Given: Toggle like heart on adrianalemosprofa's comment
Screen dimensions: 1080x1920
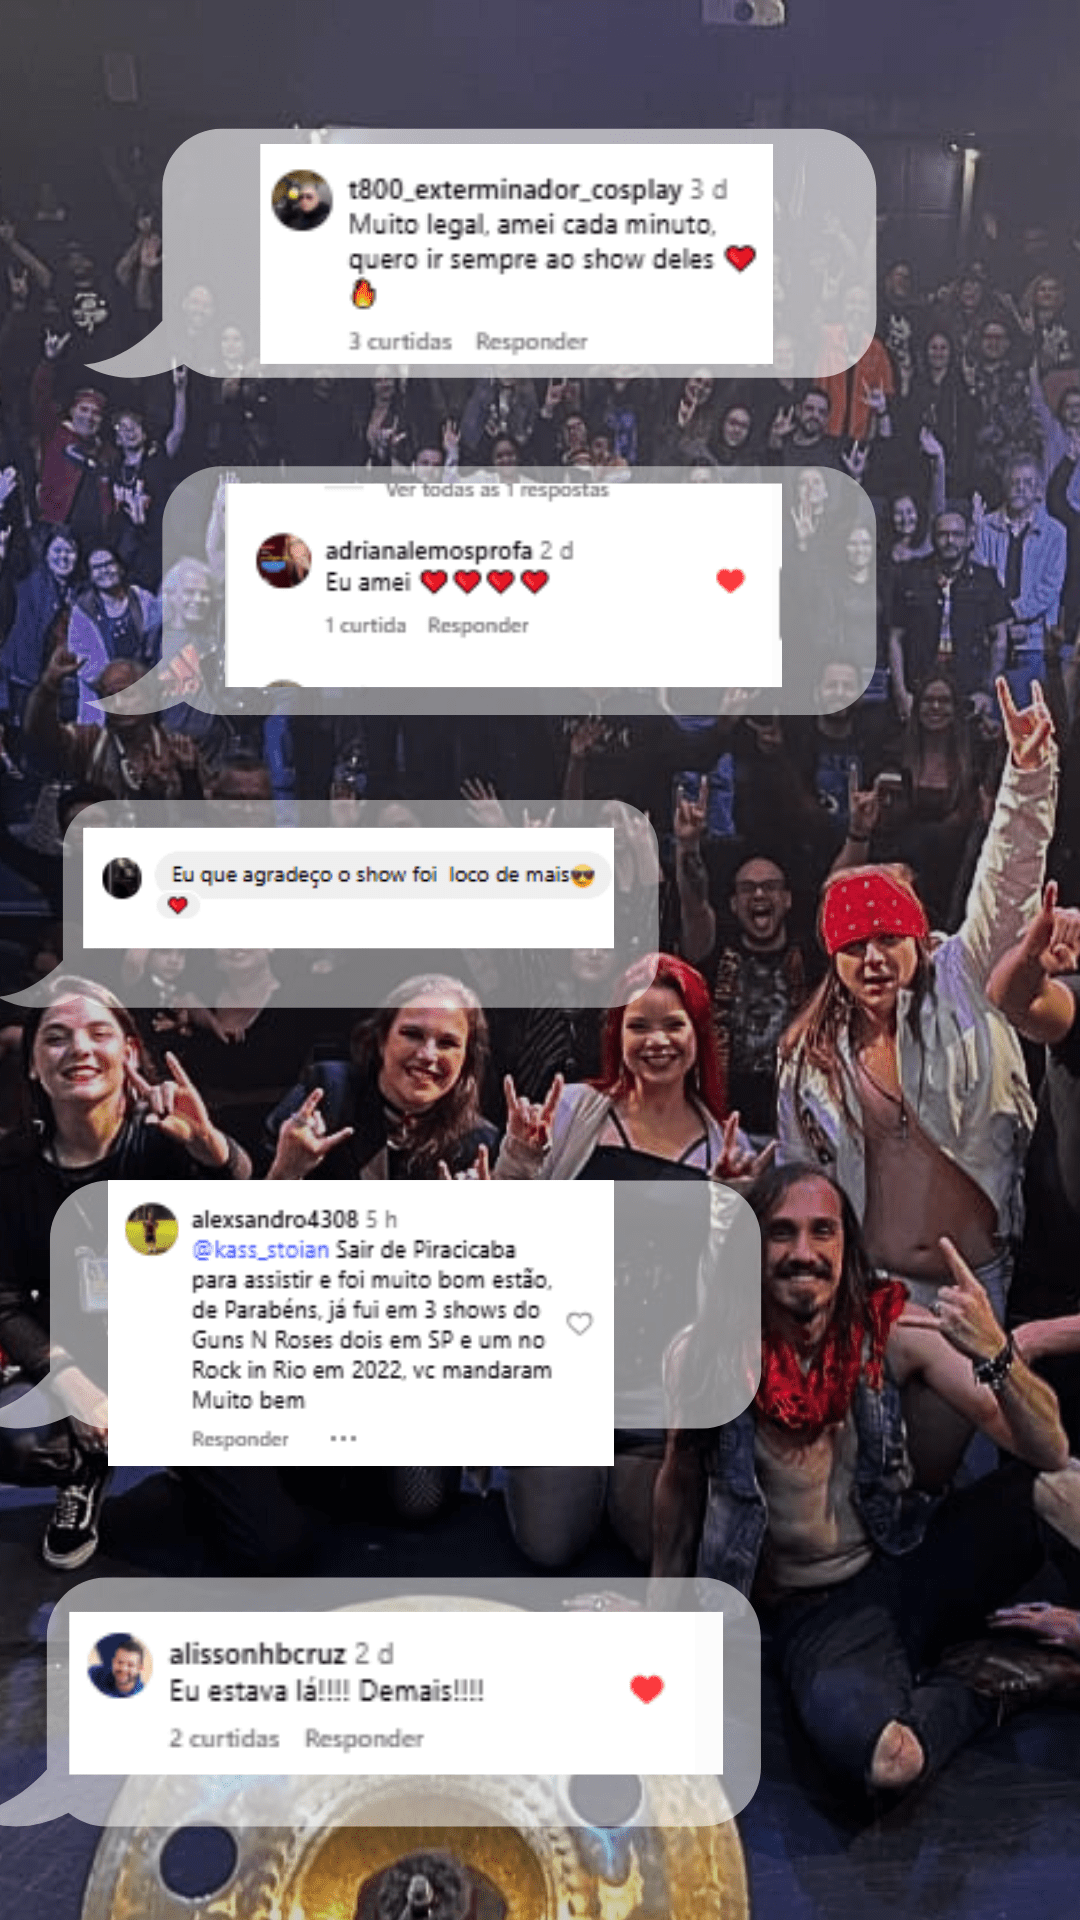Looking at the screenshot, I should [x=731, y=580].
